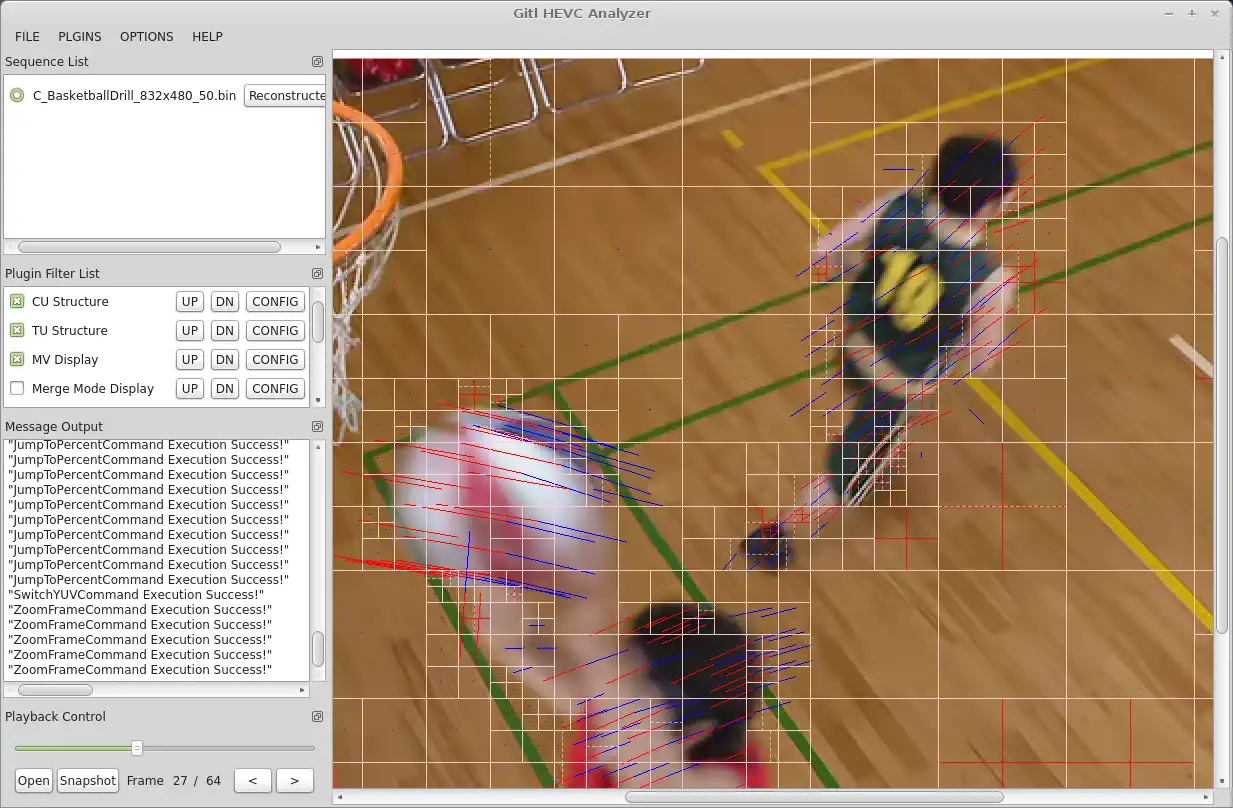Image resolution: width=1233 pixels, height=808 pixels.
Task: Undock the Sequence List panel
Action: point(317,62)
